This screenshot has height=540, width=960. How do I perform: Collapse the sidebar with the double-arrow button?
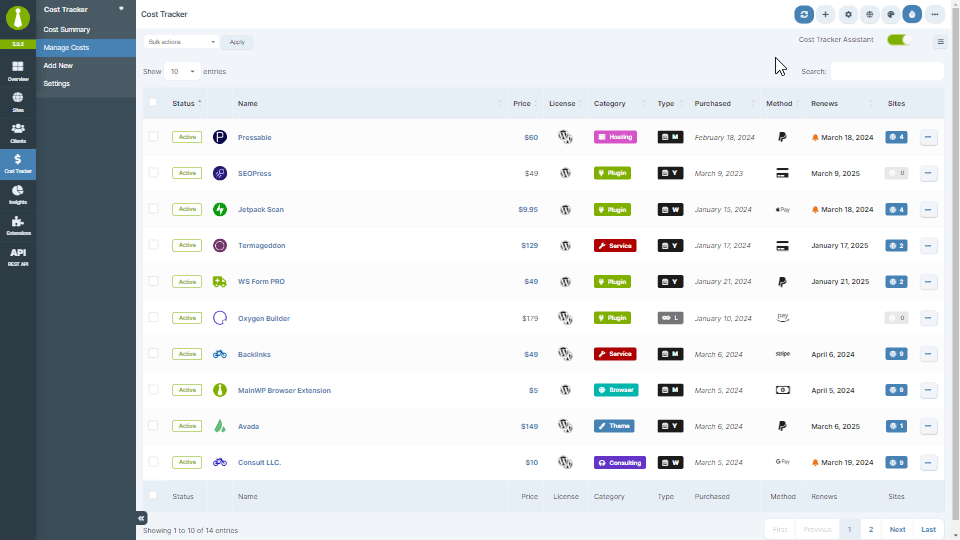point(141,518)
